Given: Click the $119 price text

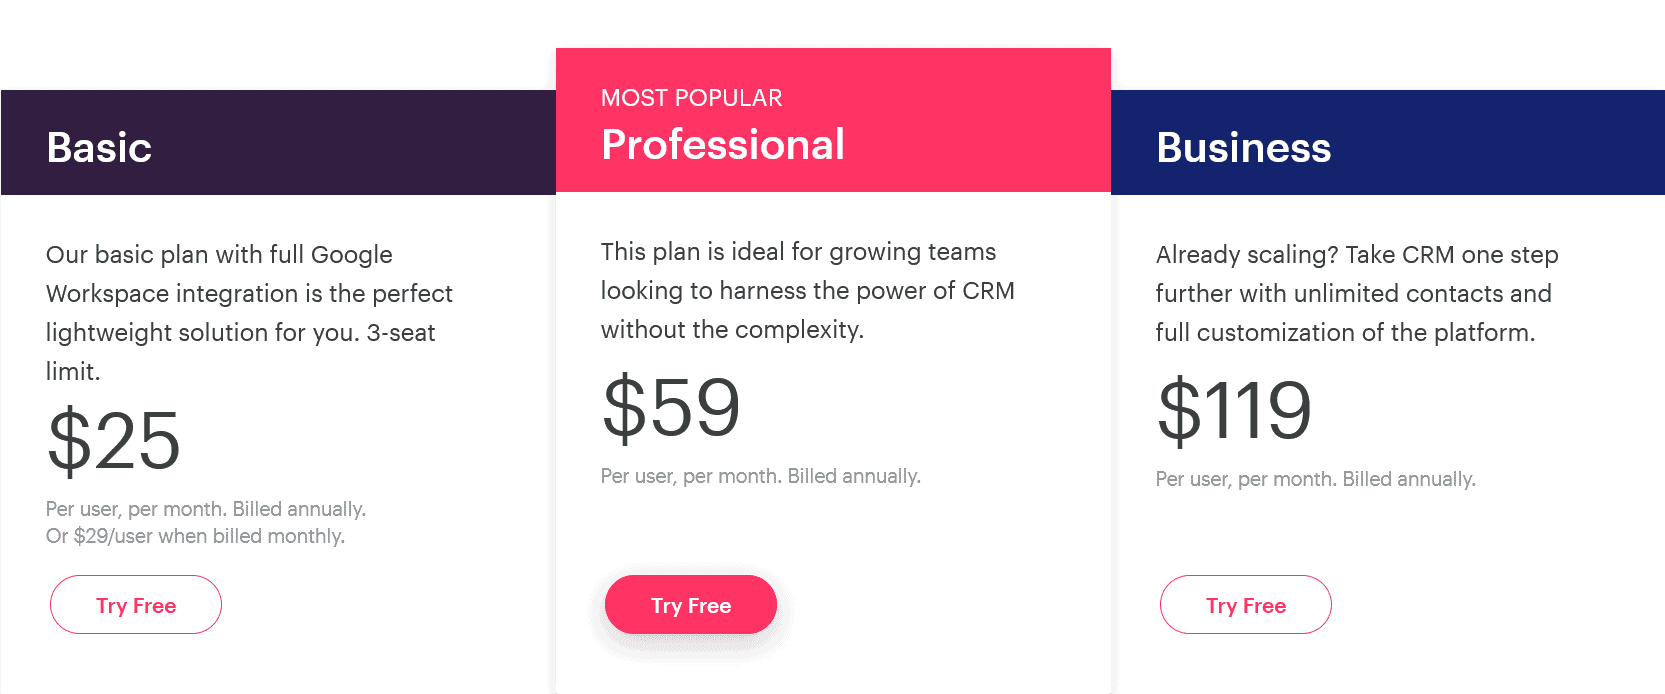Looking at the screenshot, I should coord(1236,408).
